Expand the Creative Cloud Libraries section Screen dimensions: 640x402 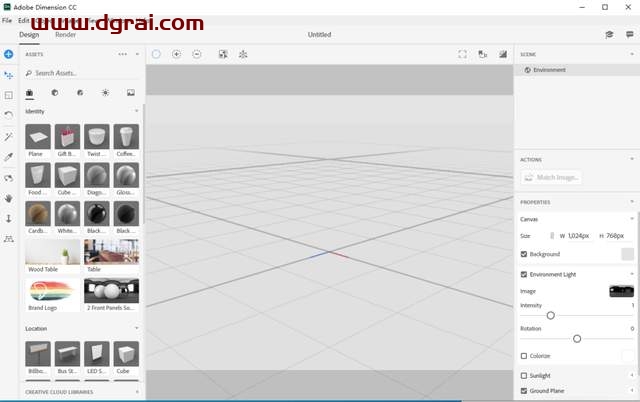137,392
